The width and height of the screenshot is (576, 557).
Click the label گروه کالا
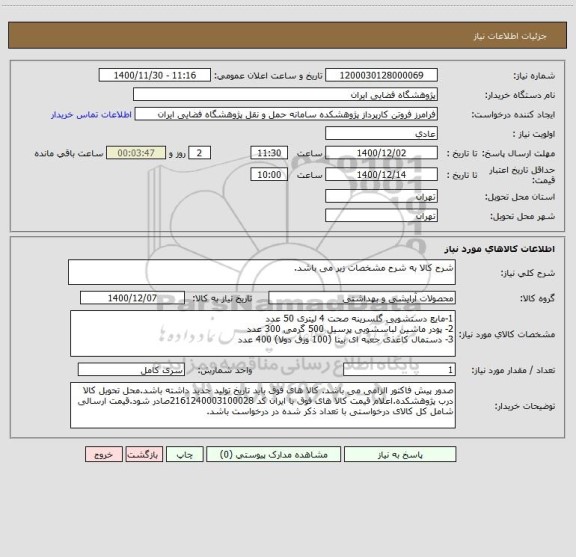tap(537, 299)
